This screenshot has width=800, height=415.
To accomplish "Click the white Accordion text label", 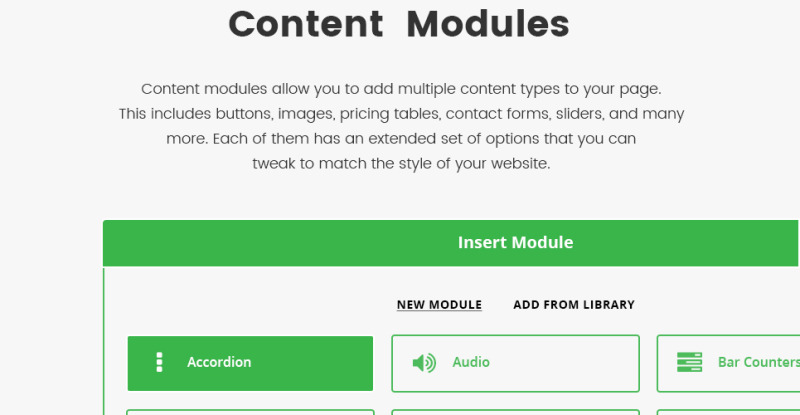I will [219, 362].
